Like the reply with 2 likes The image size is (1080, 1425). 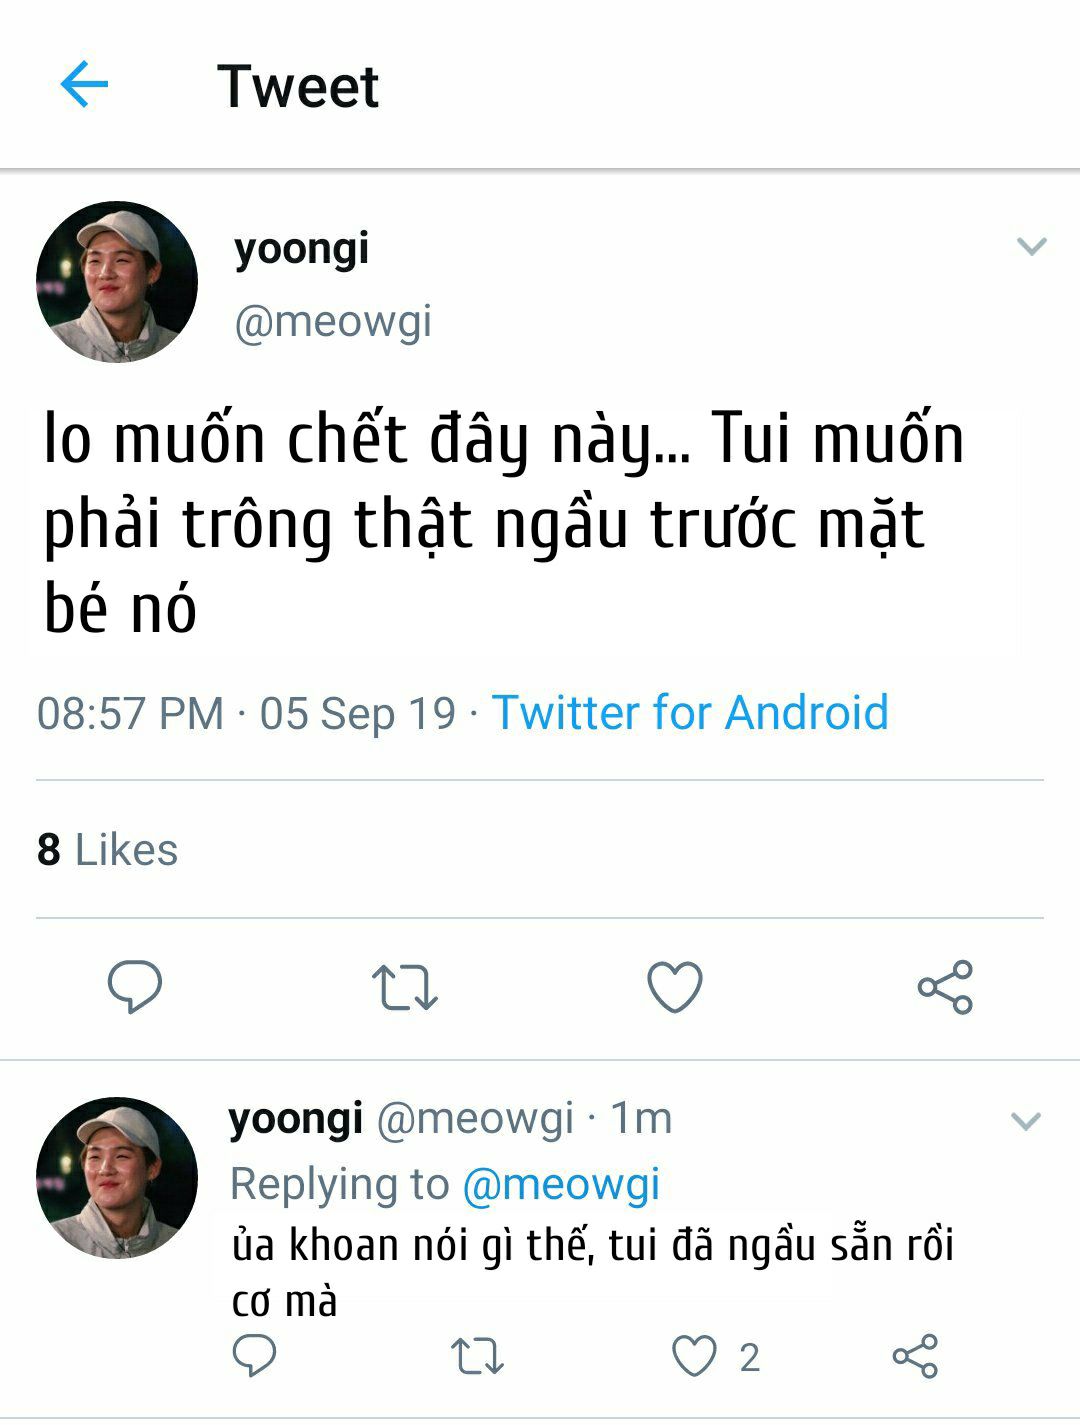tap(694, 1357)
